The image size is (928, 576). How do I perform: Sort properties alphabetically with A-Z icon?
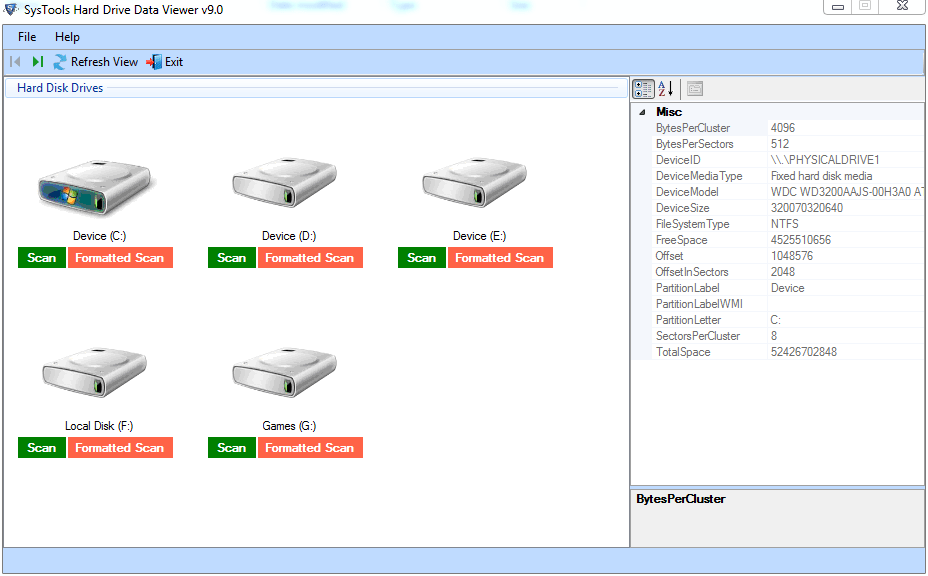(x=666, y=89)
